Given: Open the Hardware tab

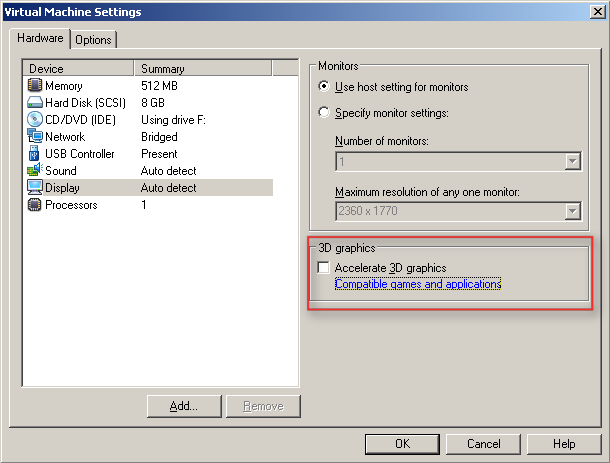Looking at the screenshot, I should tap(41, 38).
